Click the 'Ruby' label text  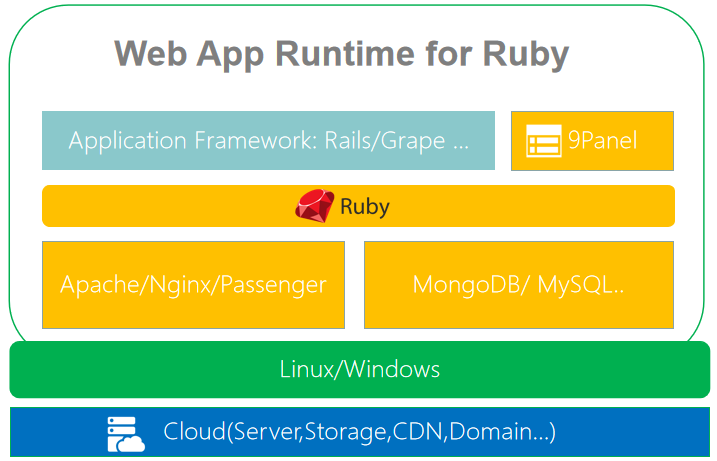365,207
